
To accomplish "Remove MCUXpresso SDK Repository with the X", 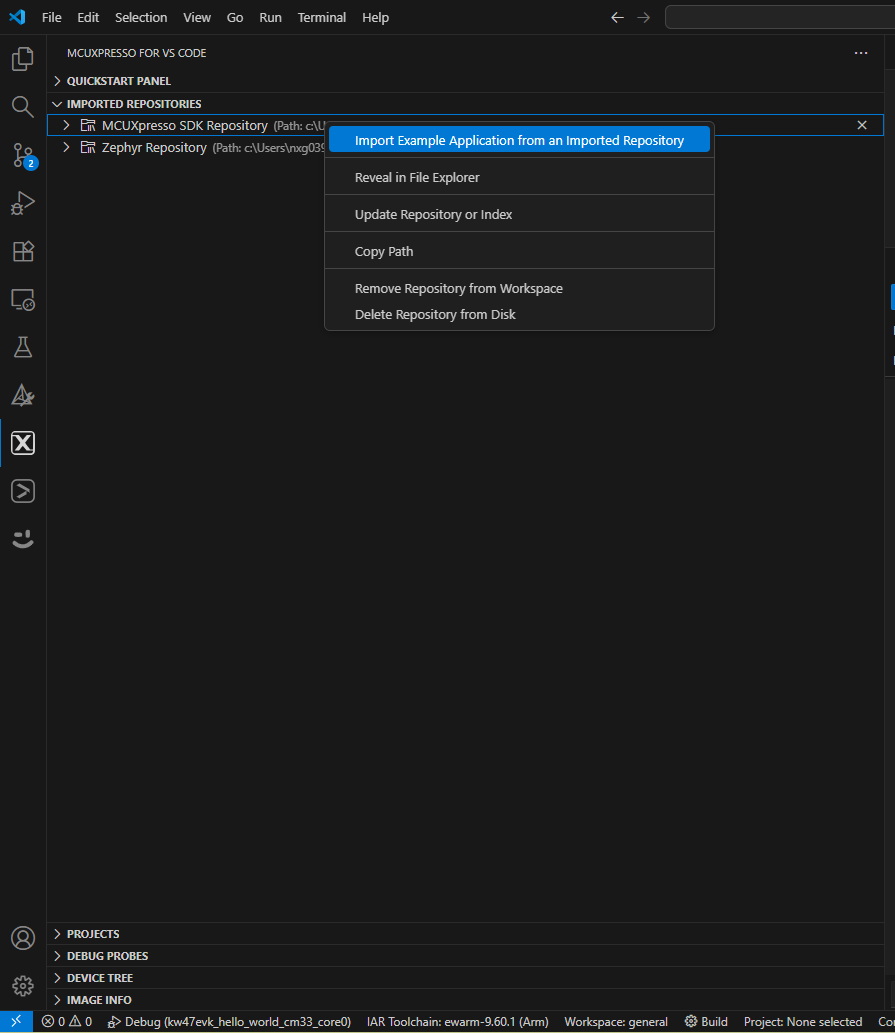I will 862,125.
